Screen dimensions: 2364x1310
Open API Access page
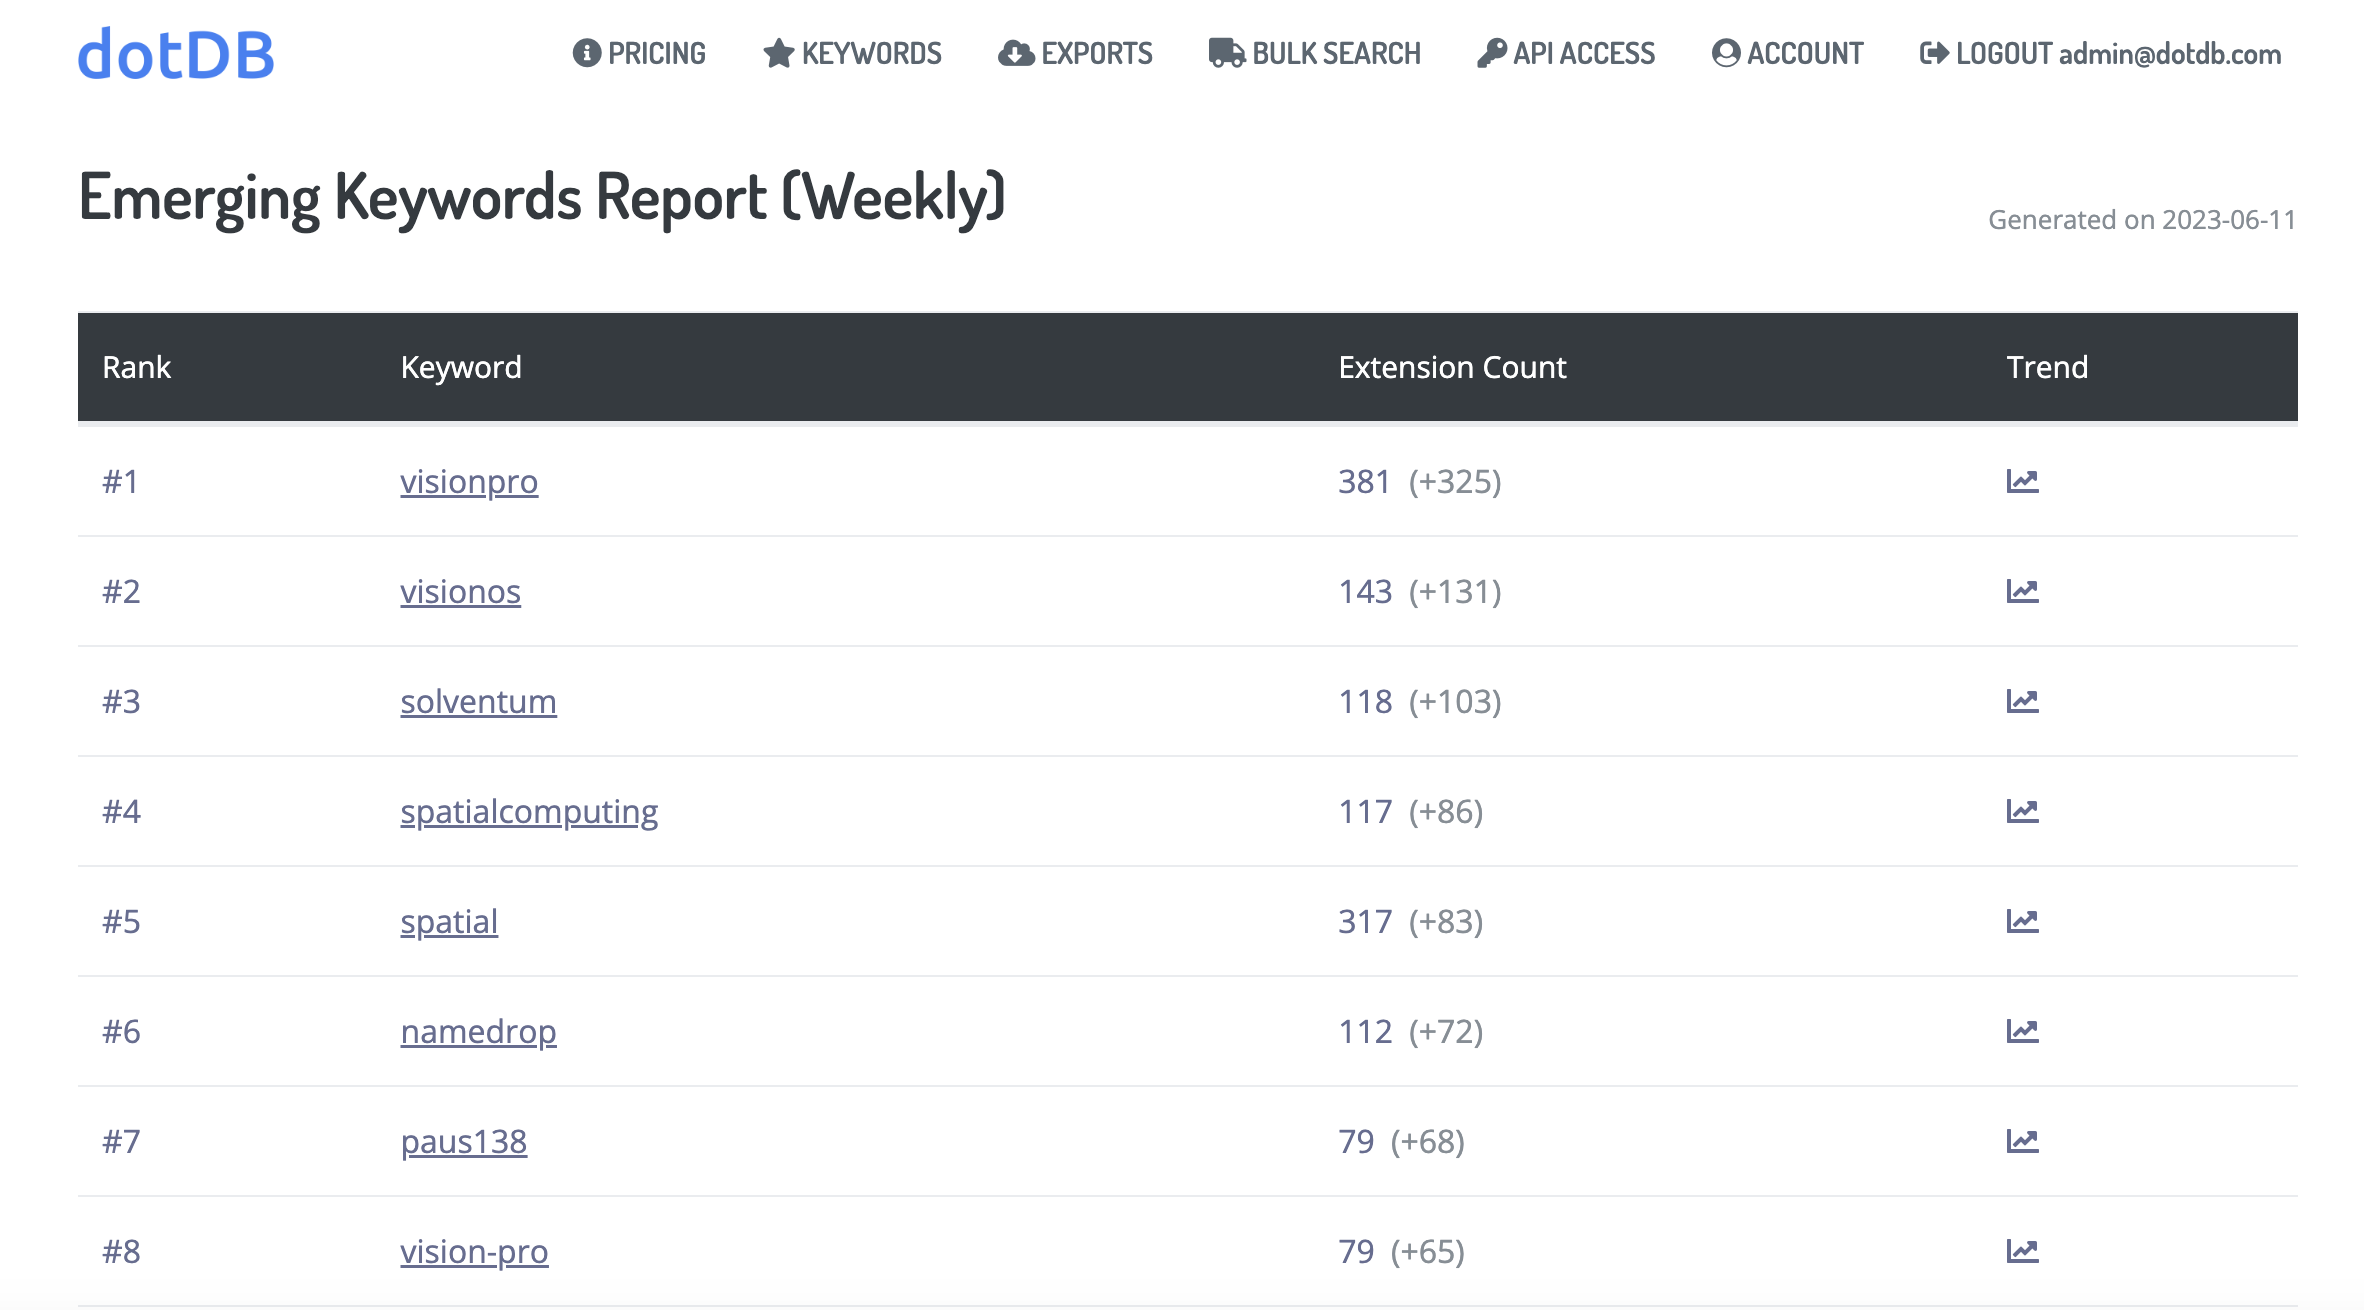point(1566,53)
